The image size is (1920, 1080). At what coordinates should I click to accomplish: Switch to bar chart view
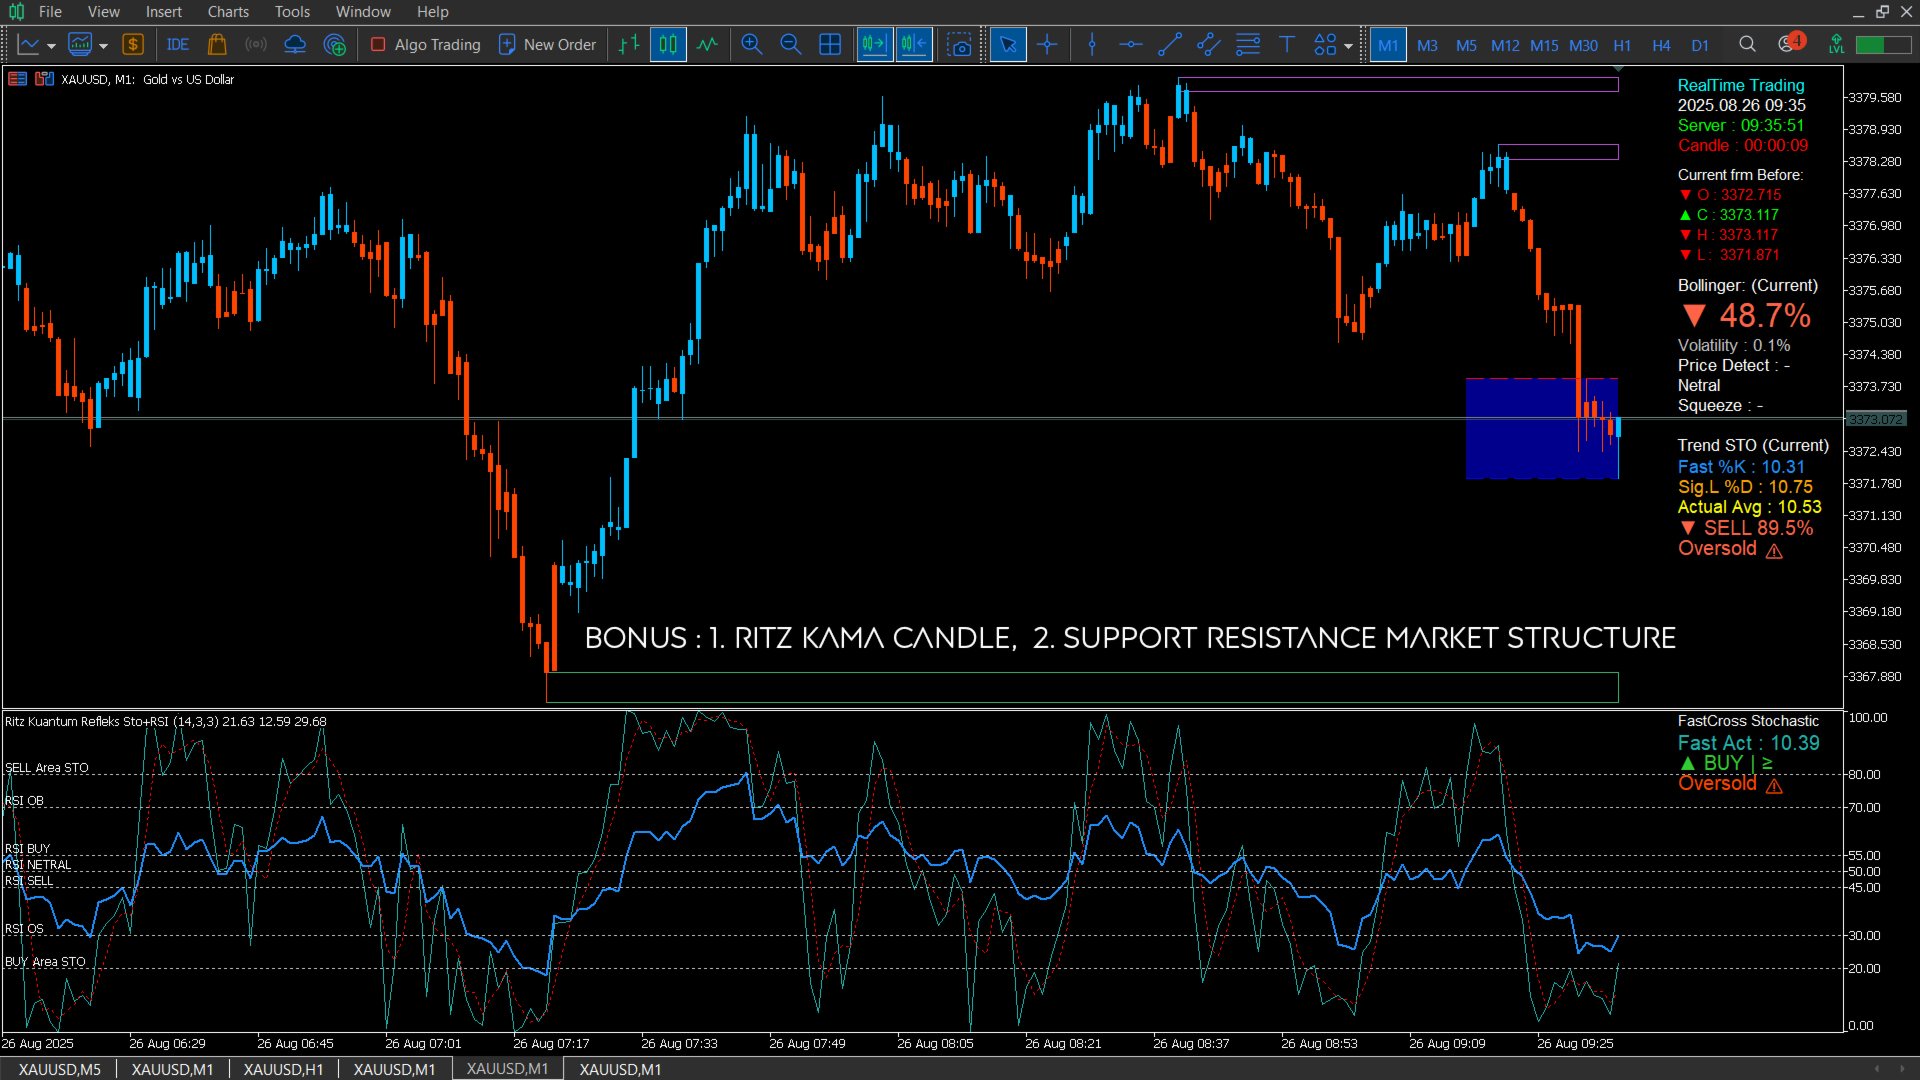tap(629, 45)
